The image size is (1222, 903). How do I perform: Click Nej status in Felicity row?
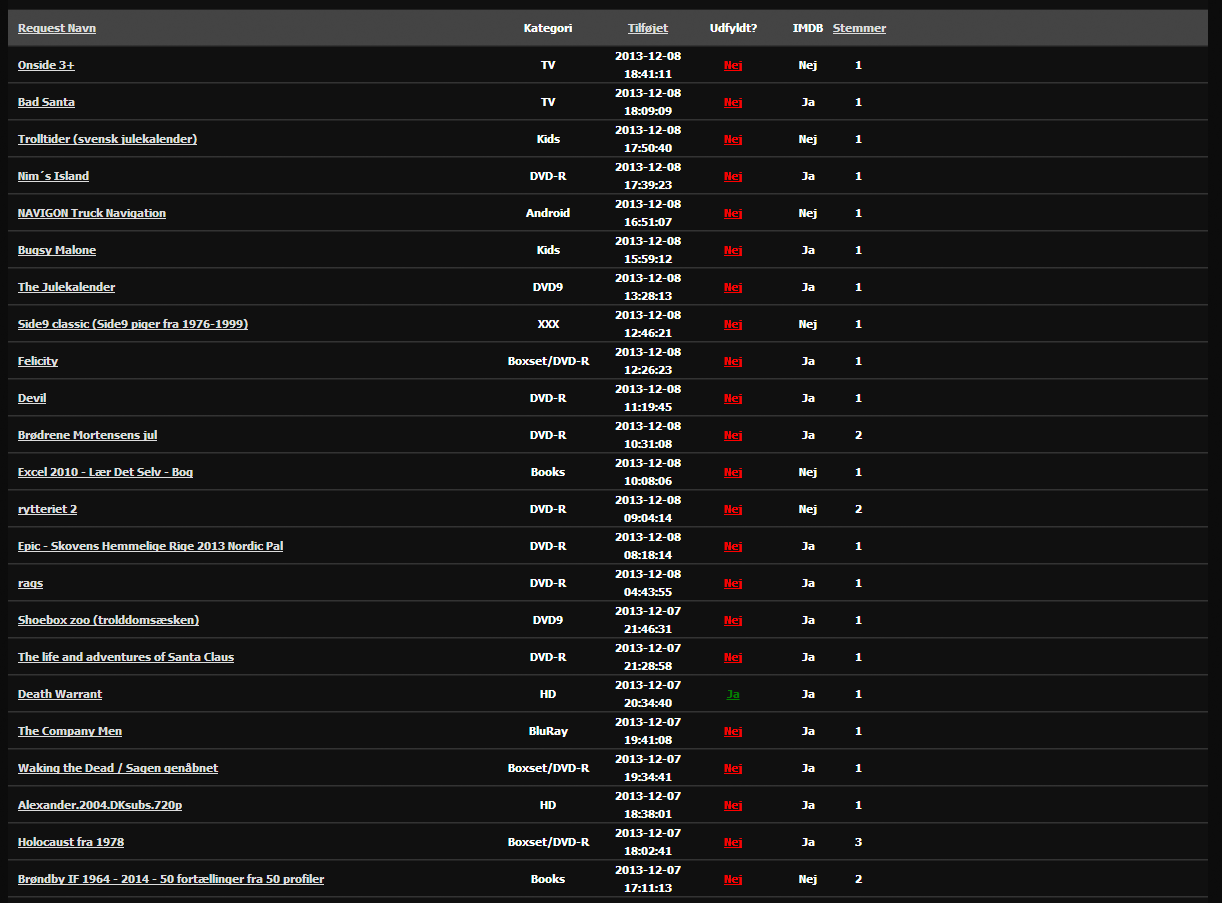tap(733, 361)
